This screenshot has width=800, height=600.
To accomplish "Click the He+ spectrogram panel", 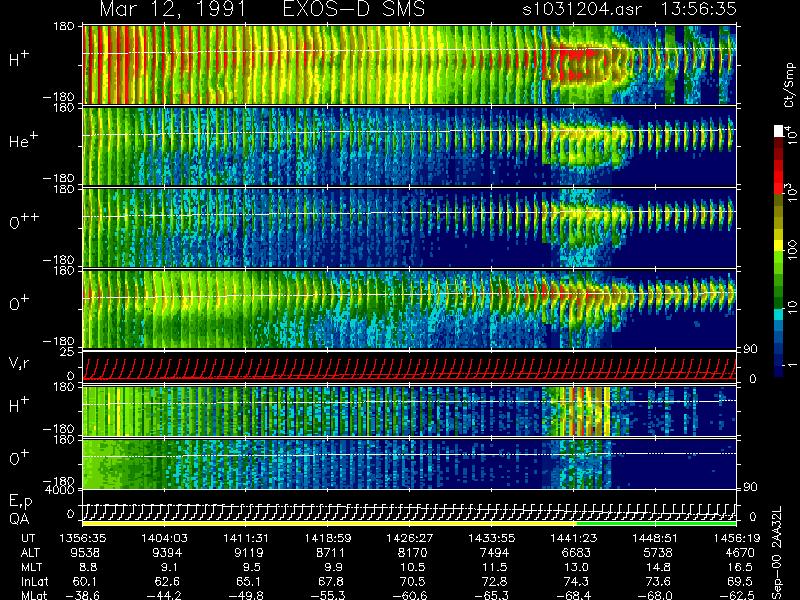I will pyautogui.click(x=409, y=146).
